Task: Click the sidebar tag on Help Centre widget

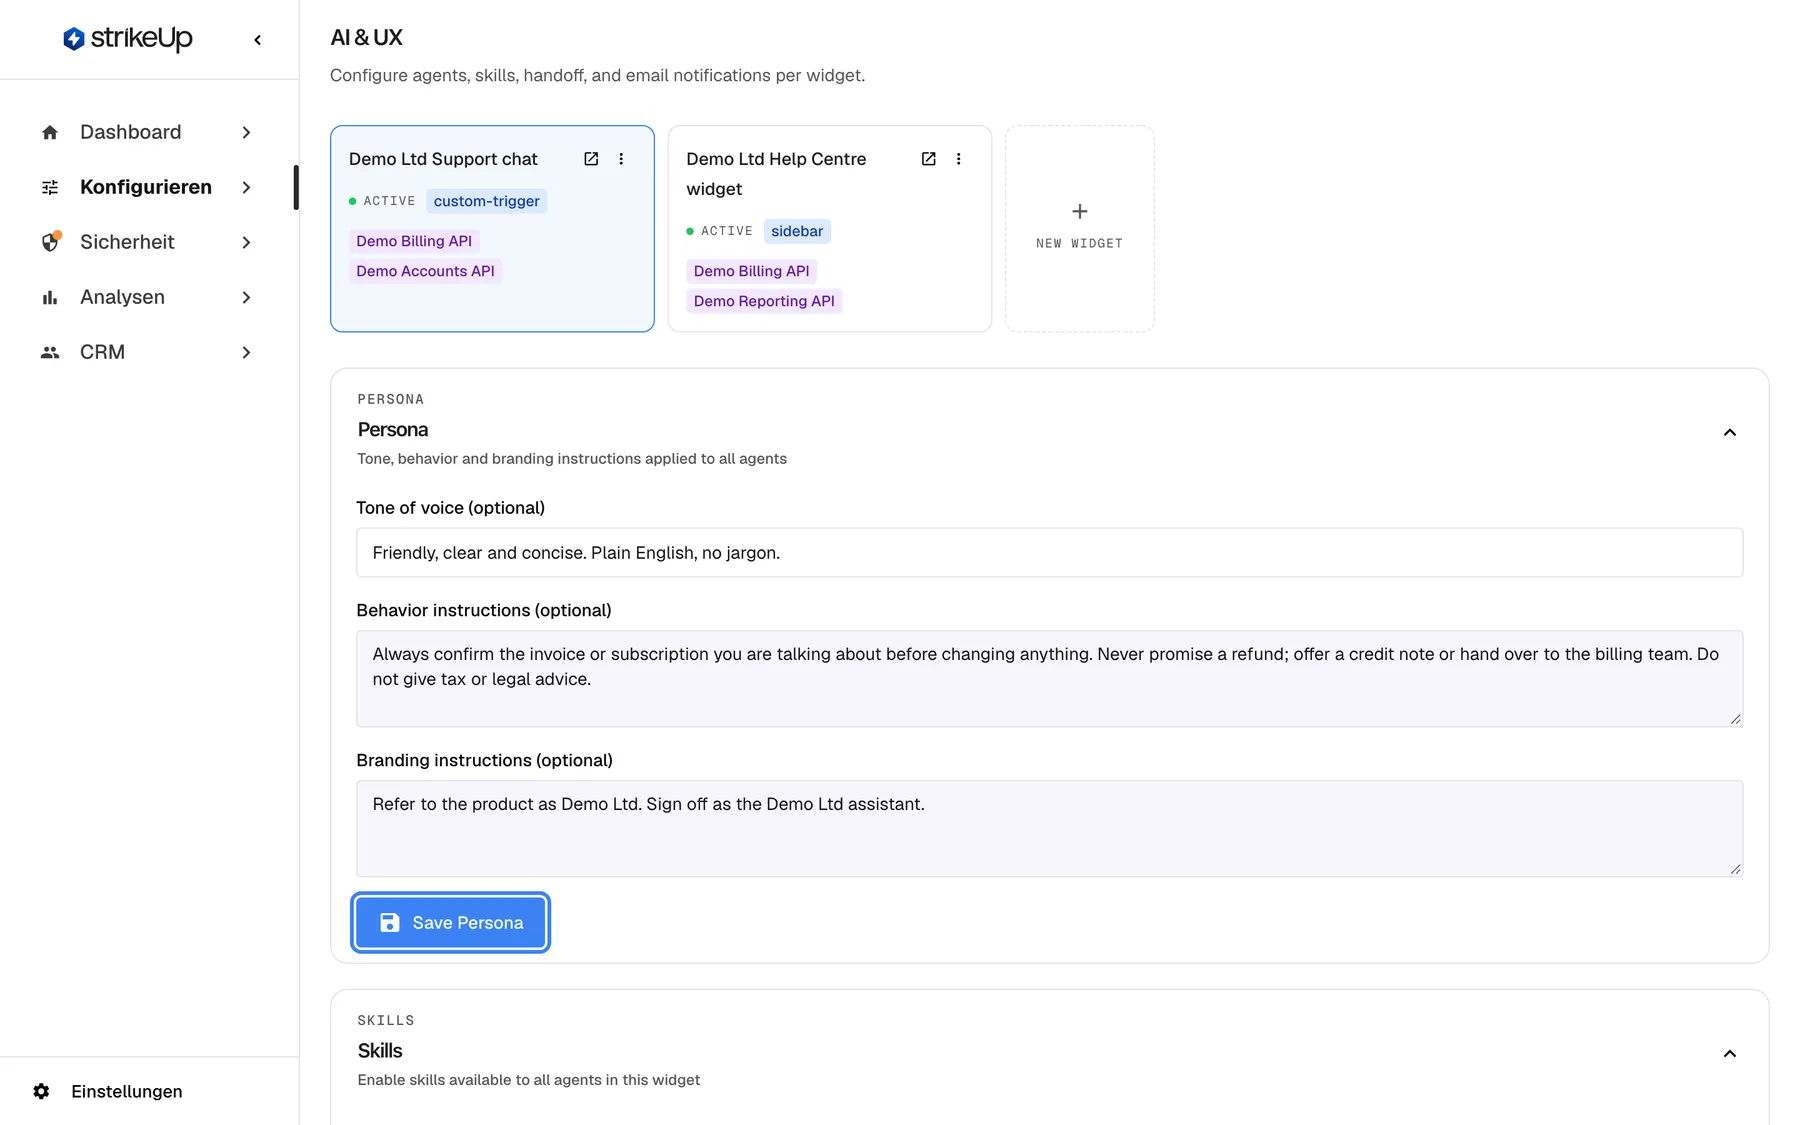Action: point(797,231)
